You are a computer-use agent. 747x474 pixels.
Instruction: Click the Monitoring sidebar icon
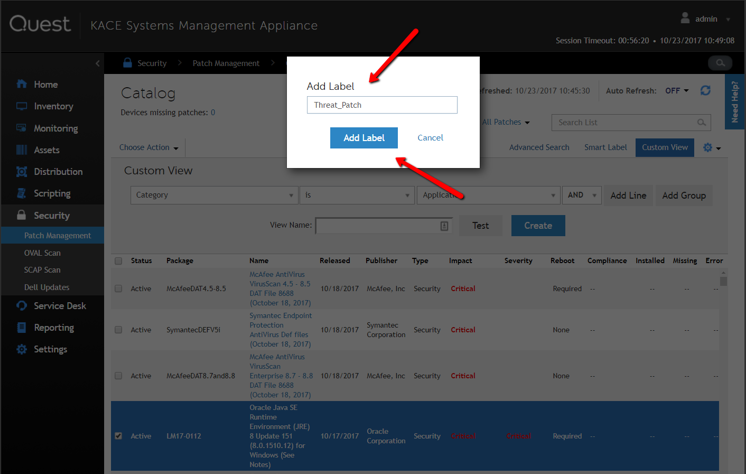(x=22, y=128)
